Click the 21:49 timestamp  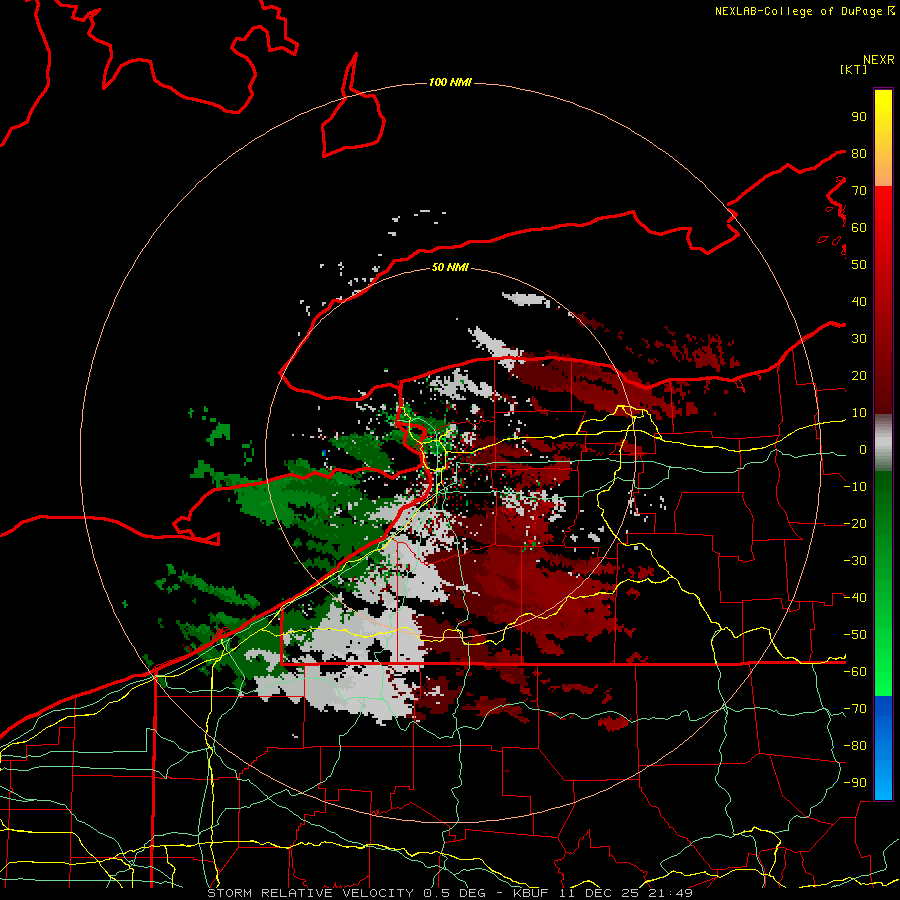point(669,893)
